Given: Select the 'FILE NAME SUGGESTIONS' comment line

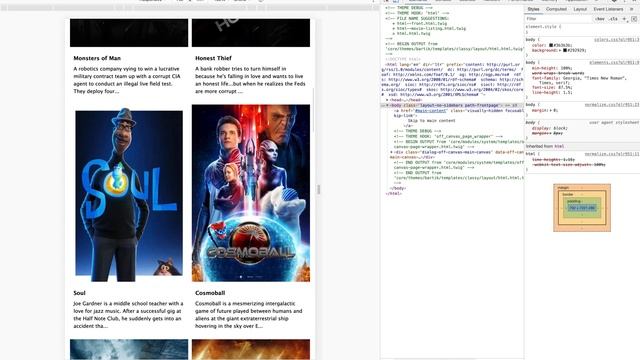Looking at the screenshot, I should [x=417, y=18].
